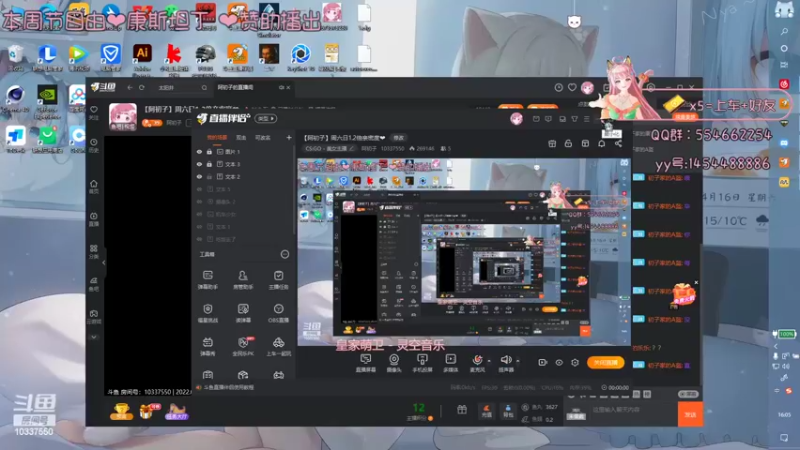Viewport: 800px width, 450px height.
Task: Show the hidden 文本 5 source layer
Action: click(199, 189)
